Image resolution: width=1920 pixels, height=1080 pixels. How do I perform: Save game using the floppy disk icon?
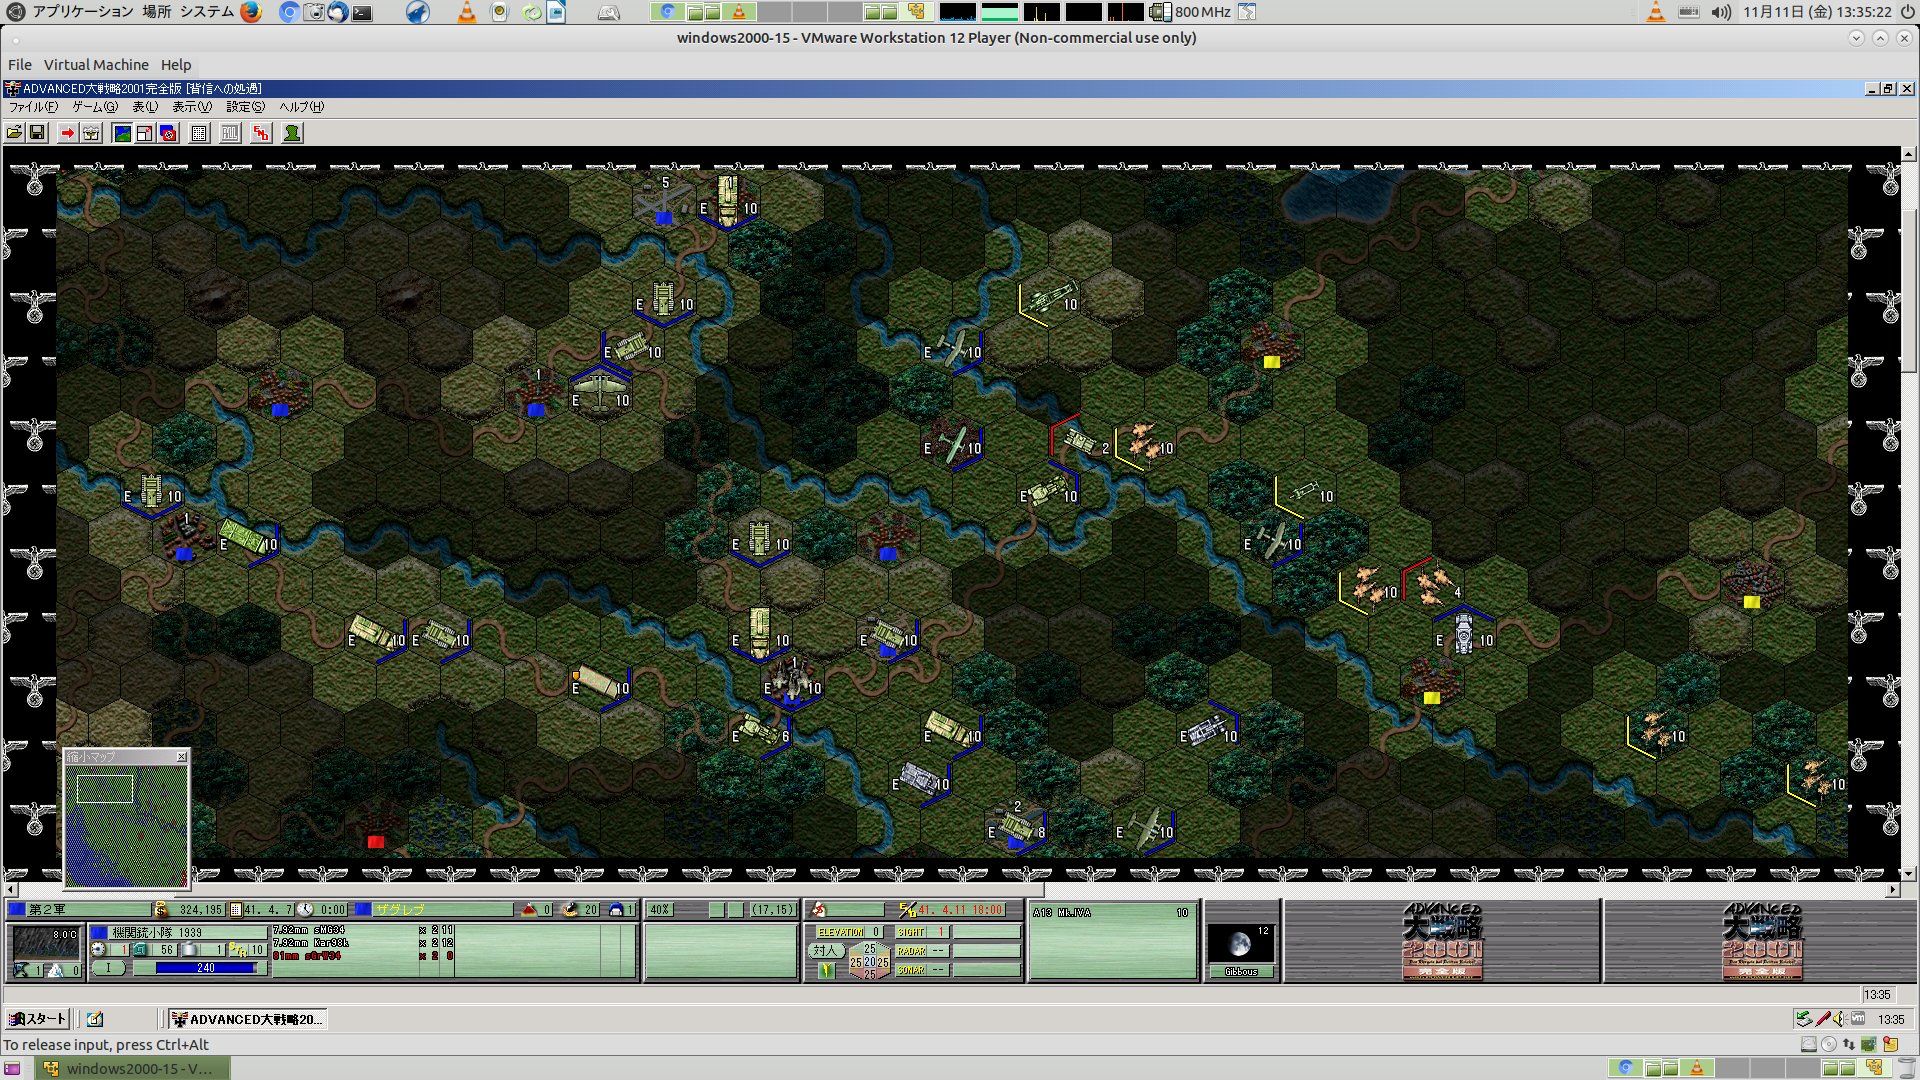tap(37, 133)
